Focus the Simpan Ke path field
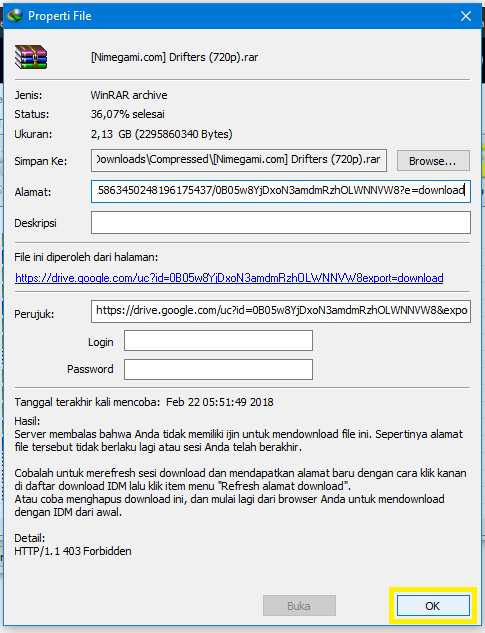 pyautogui.click(x=239, y=160)
